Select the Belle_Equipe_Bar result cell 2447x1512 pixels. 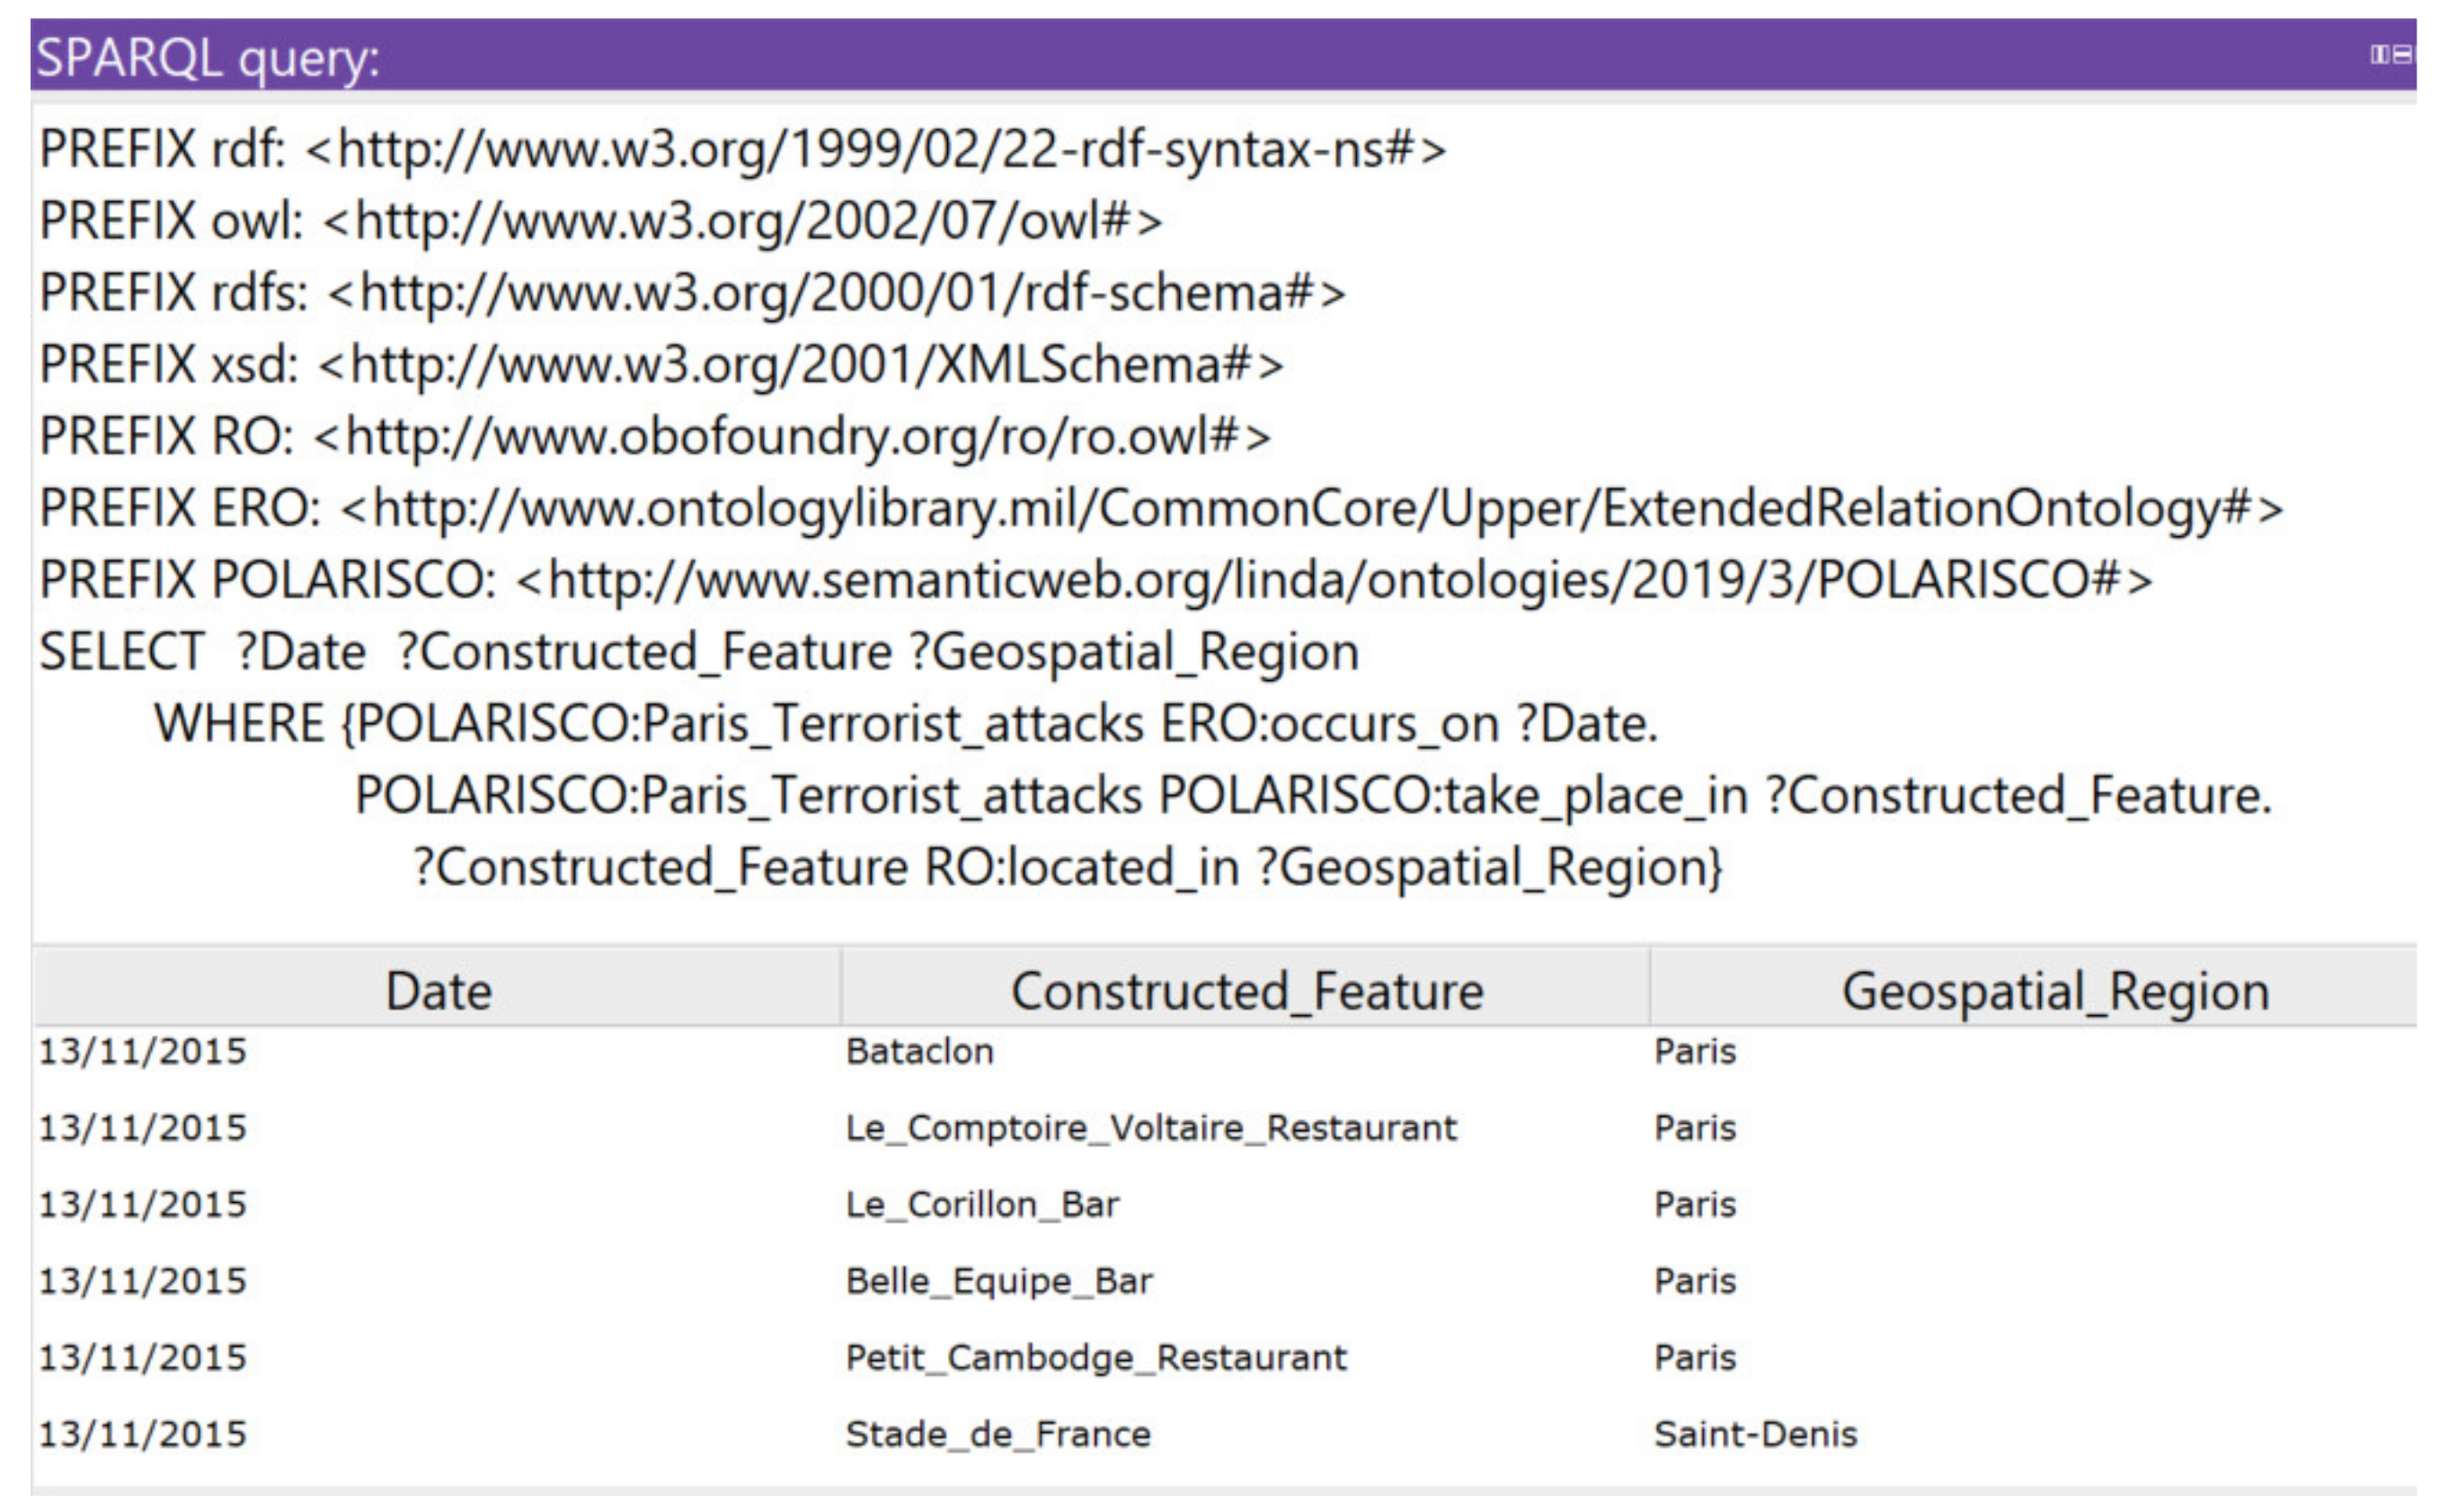coord(998,1281)
